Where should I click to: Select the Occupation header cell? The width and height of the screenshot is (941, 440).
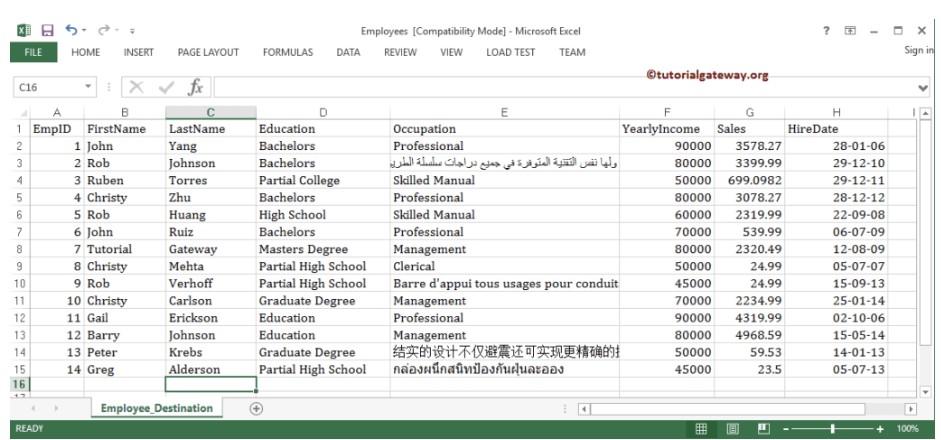(x=505, y=128)
